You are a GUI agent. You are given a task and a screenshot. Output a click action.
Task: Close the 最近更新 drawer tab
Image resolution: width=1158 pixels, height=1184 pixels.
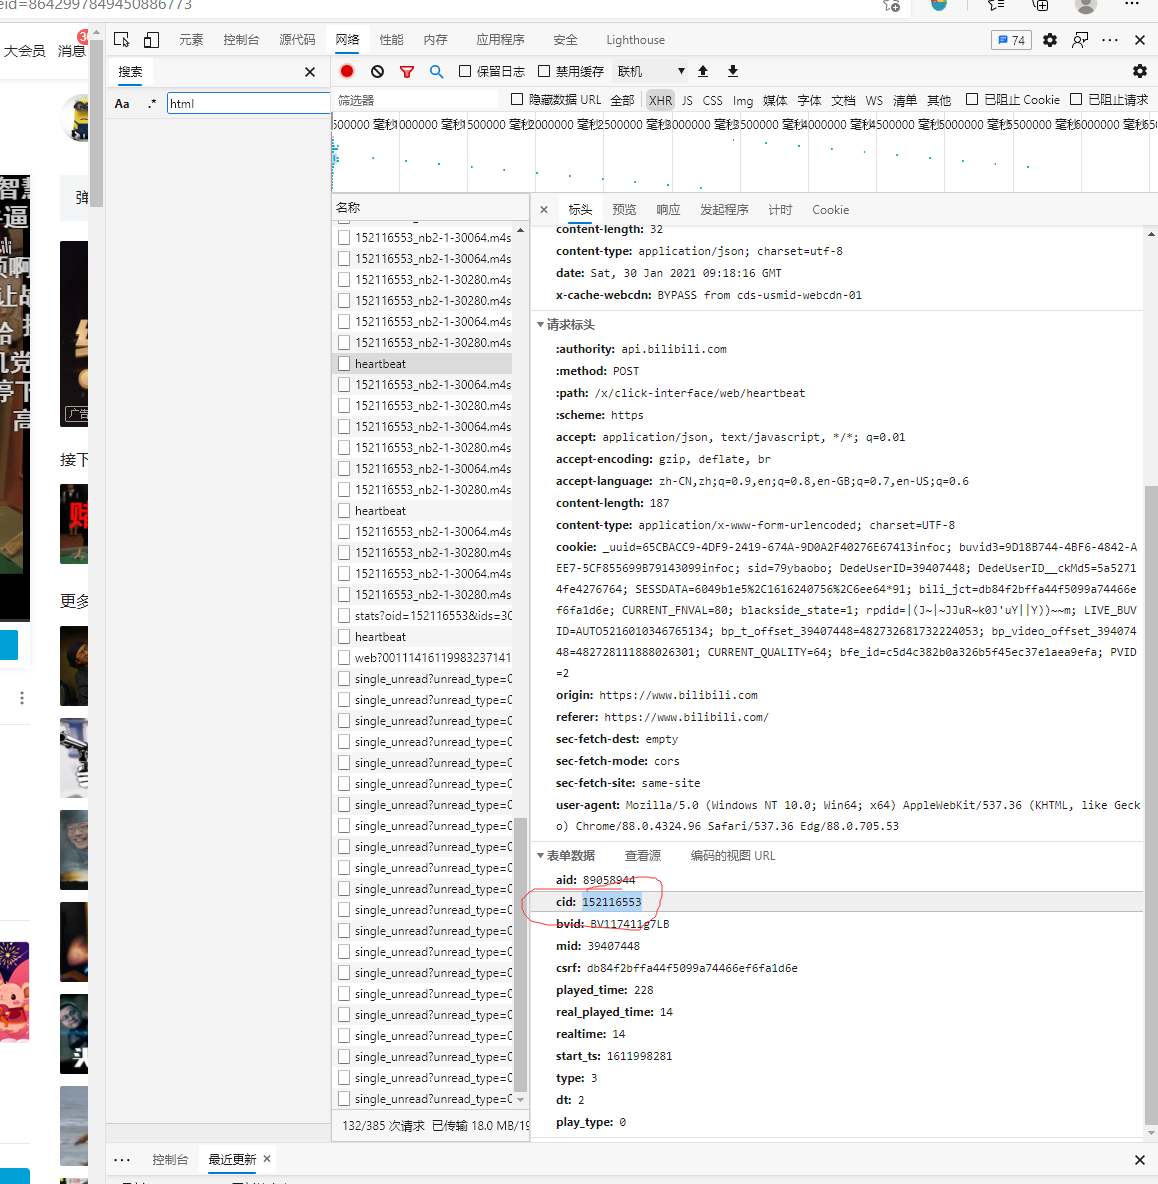pyautogui.click(x=267, y=1158)
